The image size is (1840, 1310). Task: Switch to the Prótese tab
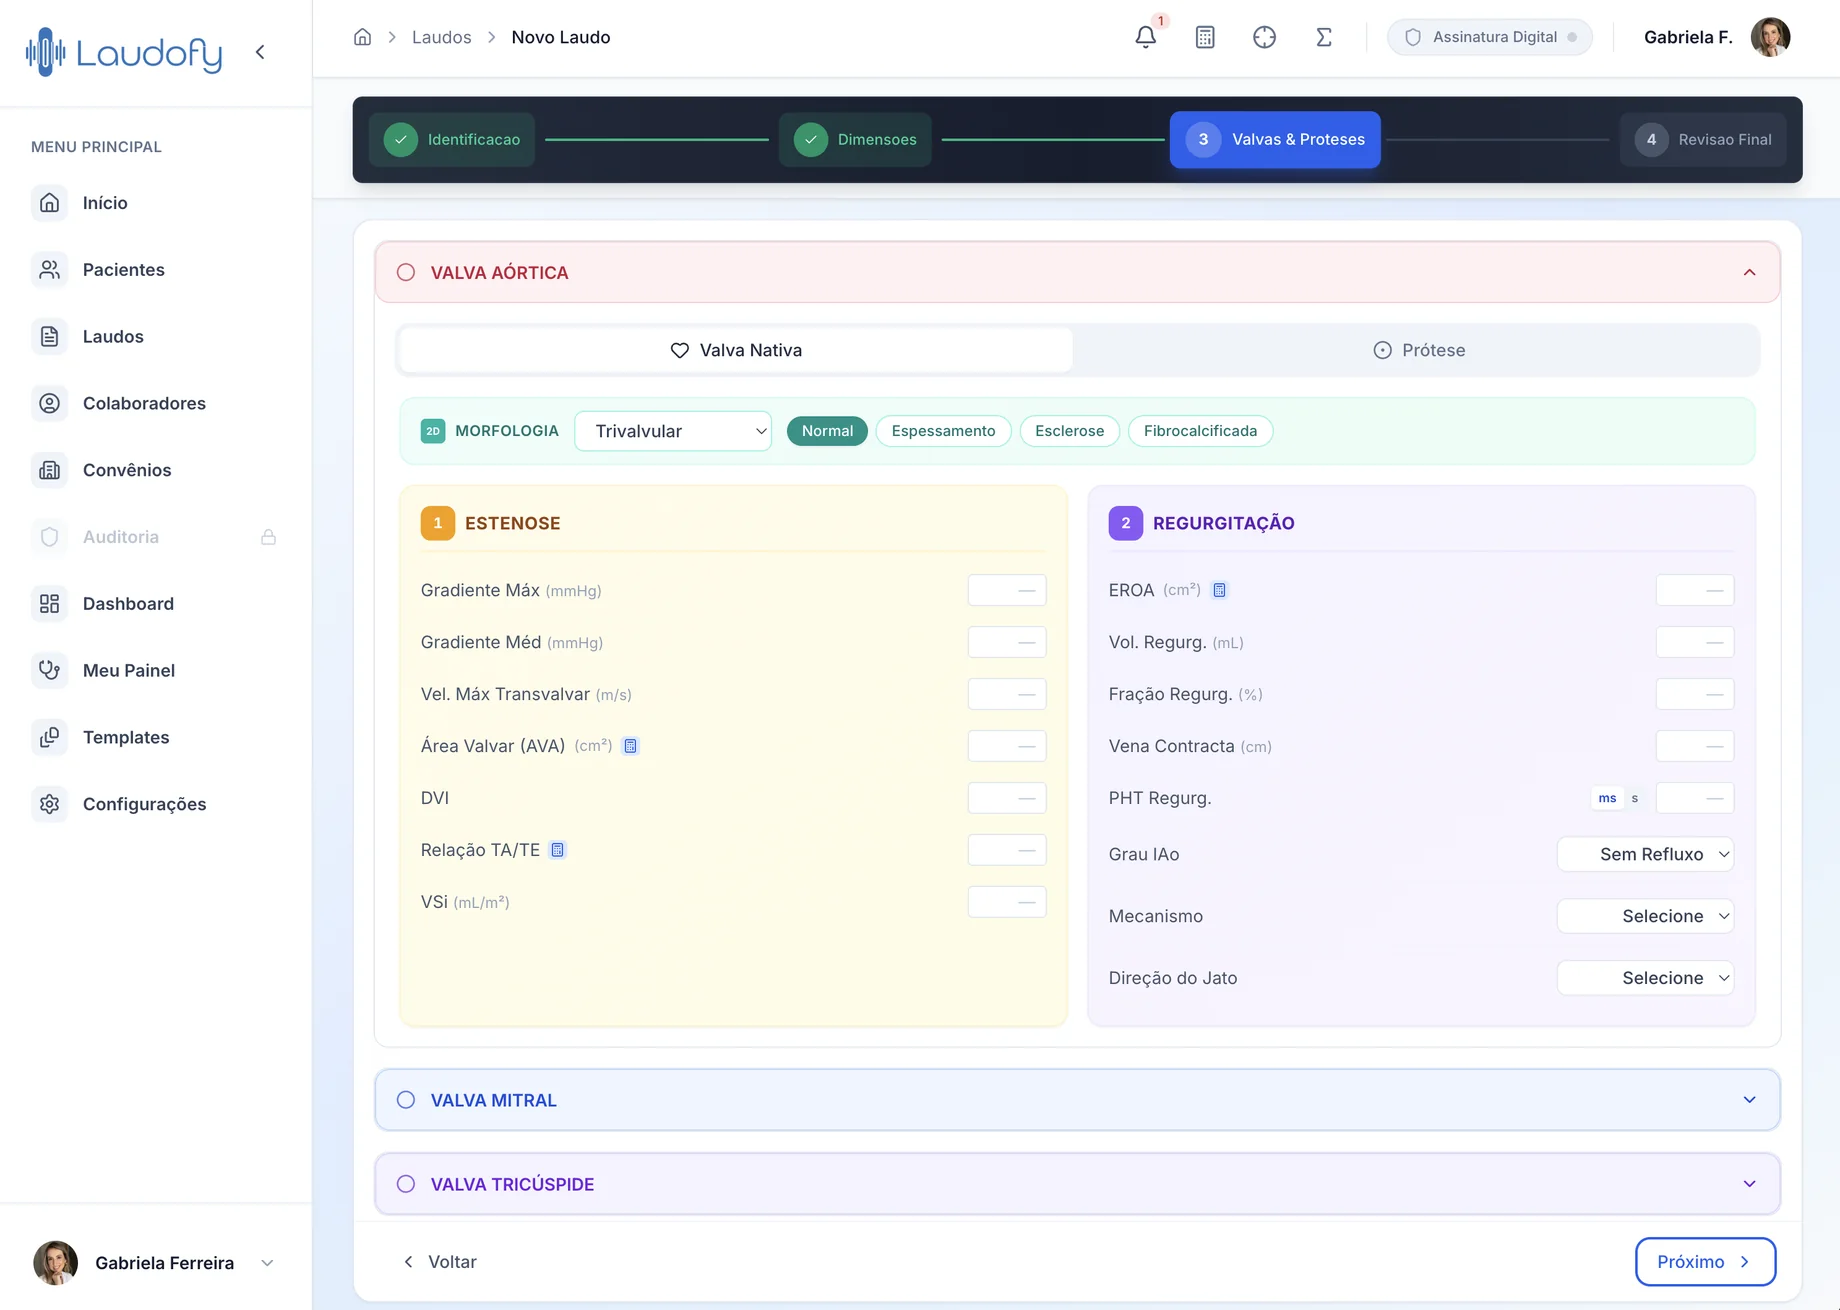(1418, 350)
